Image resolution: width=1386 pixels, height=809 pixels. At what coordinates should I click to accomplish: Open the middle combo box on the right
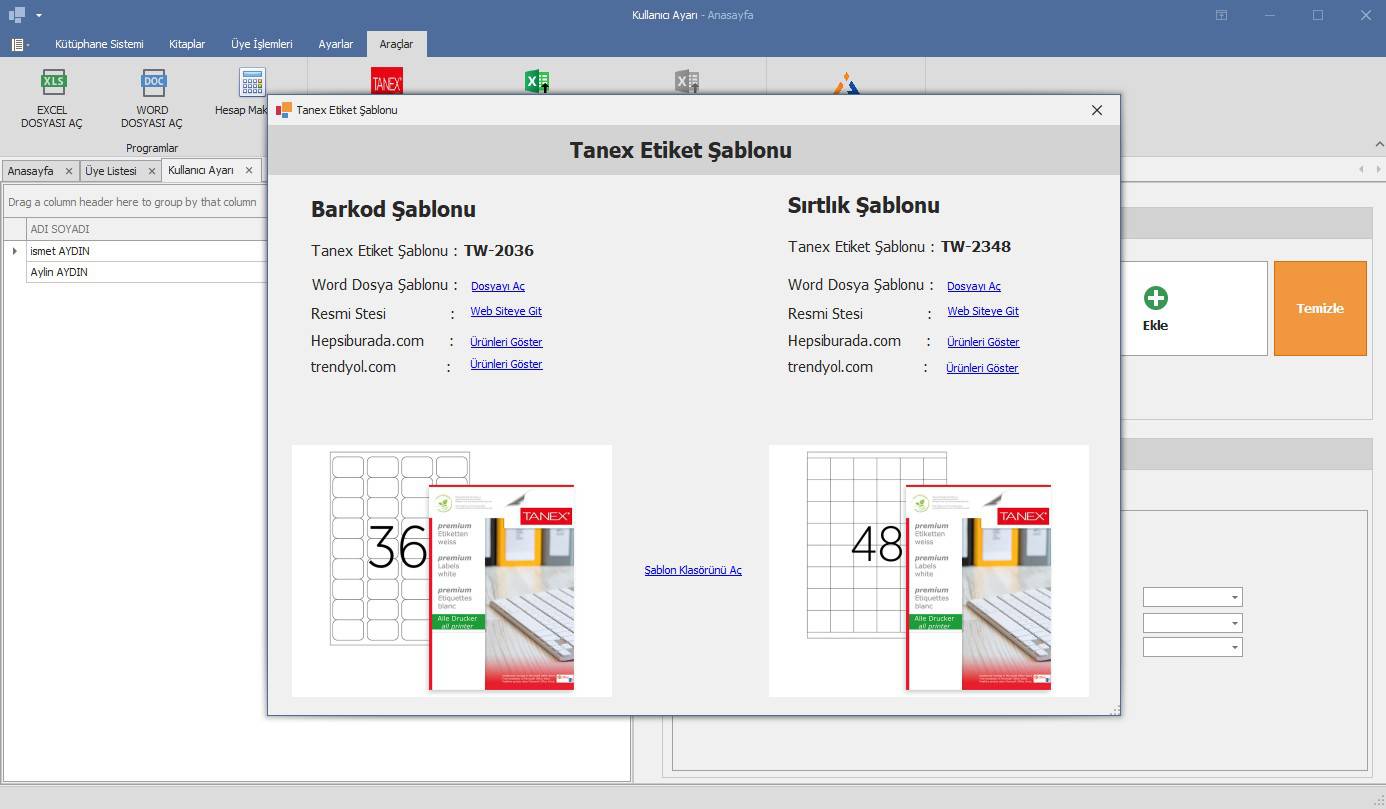tap(1235, 623)
